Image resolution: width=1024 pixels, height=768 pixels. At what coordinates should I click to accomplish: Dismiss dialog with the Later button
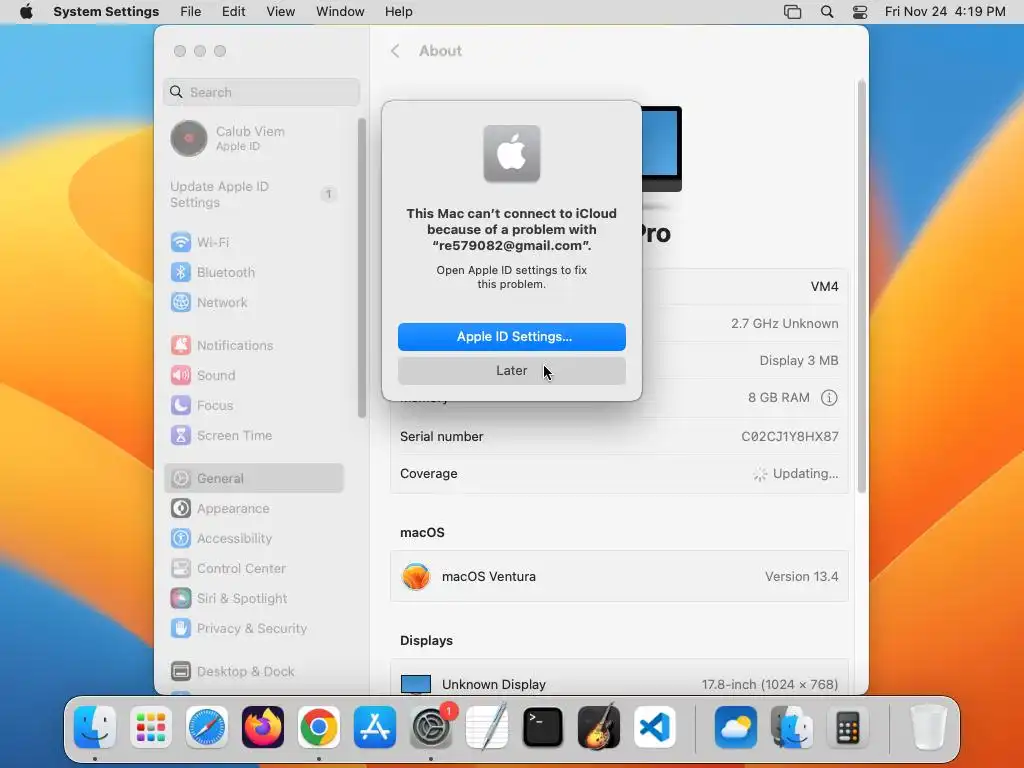pyautogui.click(x=512, y=371)
